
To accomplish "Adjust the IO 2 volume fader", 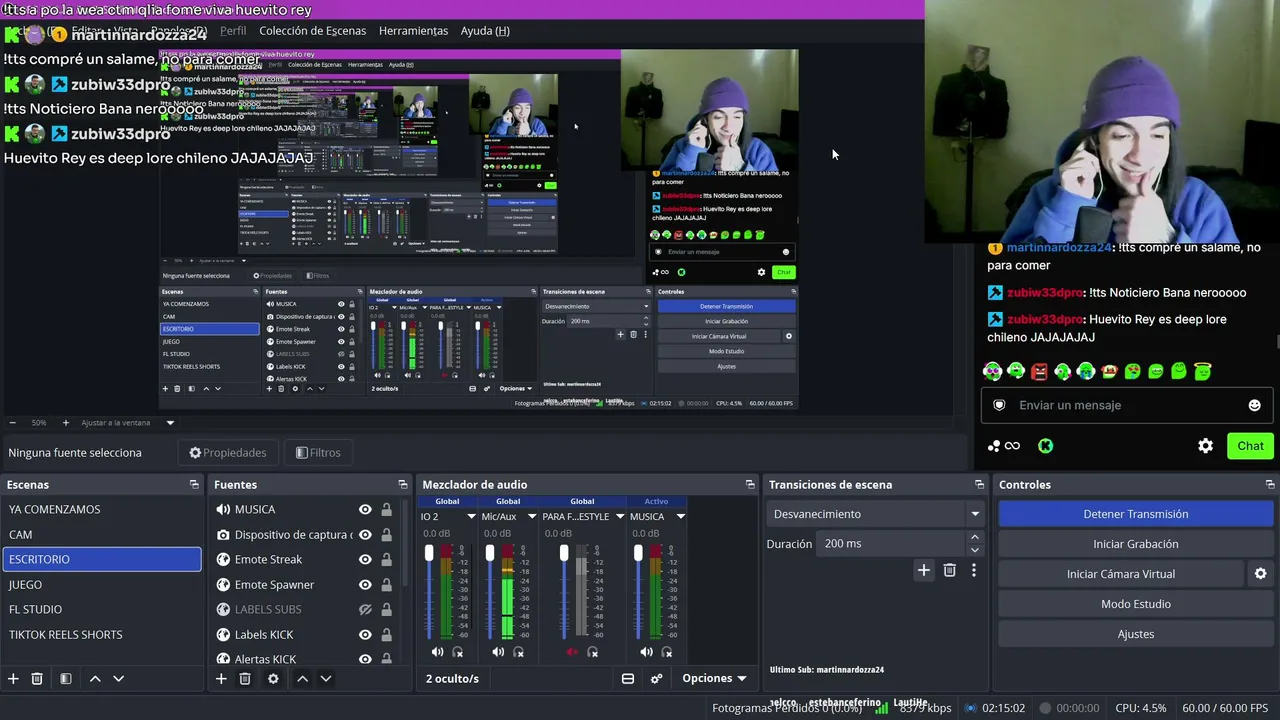I will pyautogui.click(x=429, y=553).
